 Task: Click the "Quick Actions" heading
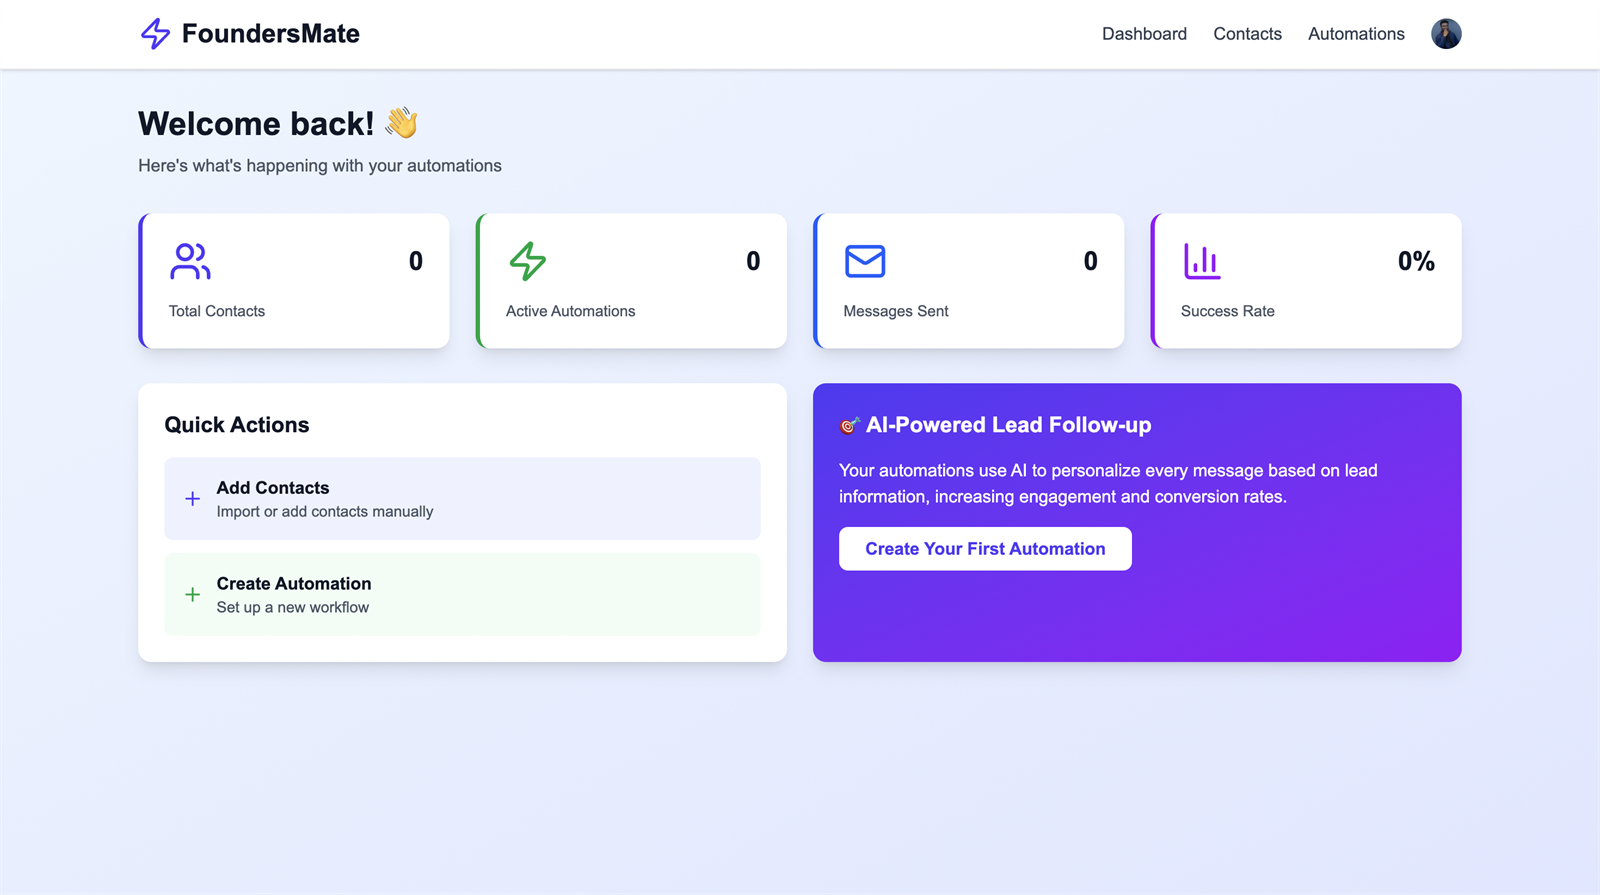pos(237,425)
